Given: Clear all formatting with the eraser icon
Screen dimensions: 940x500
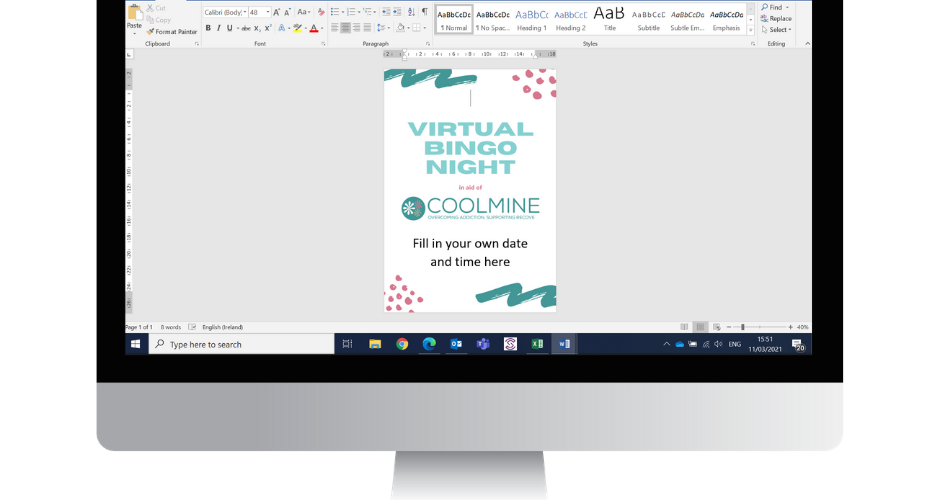Looking at the screenshot, I should (x=321, y=12).
